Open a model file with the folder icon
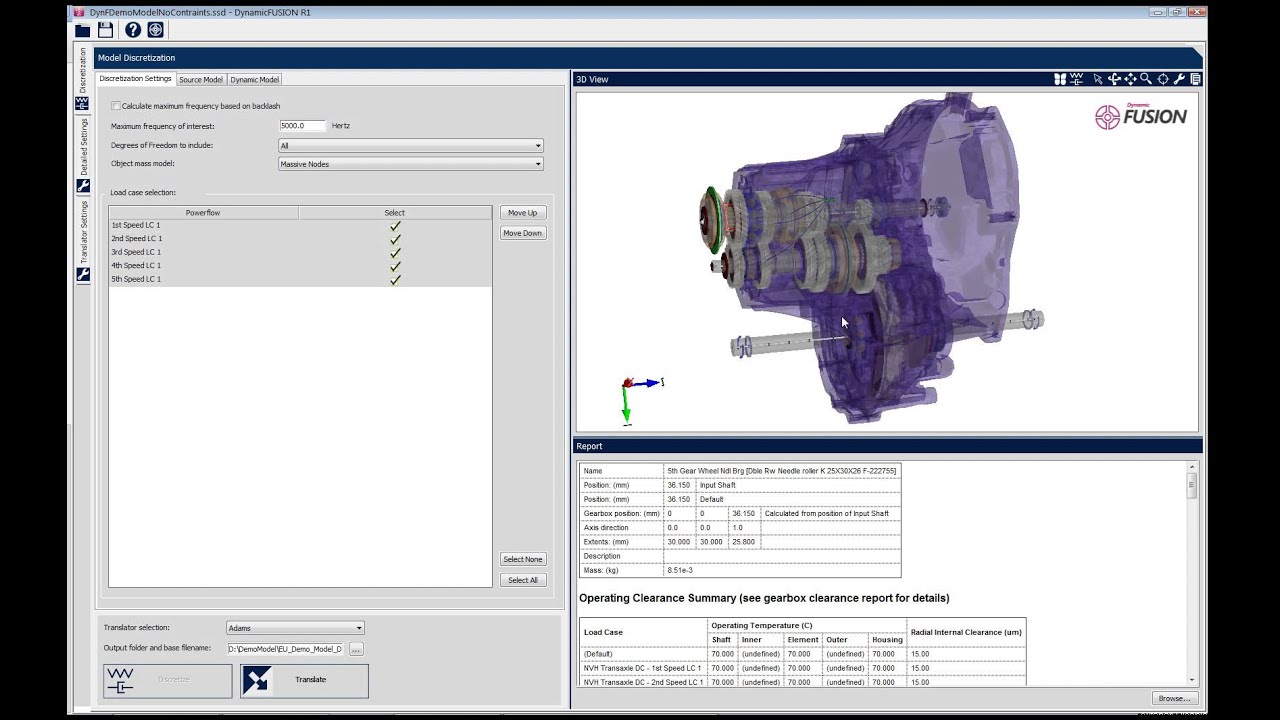The width and height of the screenshot is (1280, 720). pos(82,30)
